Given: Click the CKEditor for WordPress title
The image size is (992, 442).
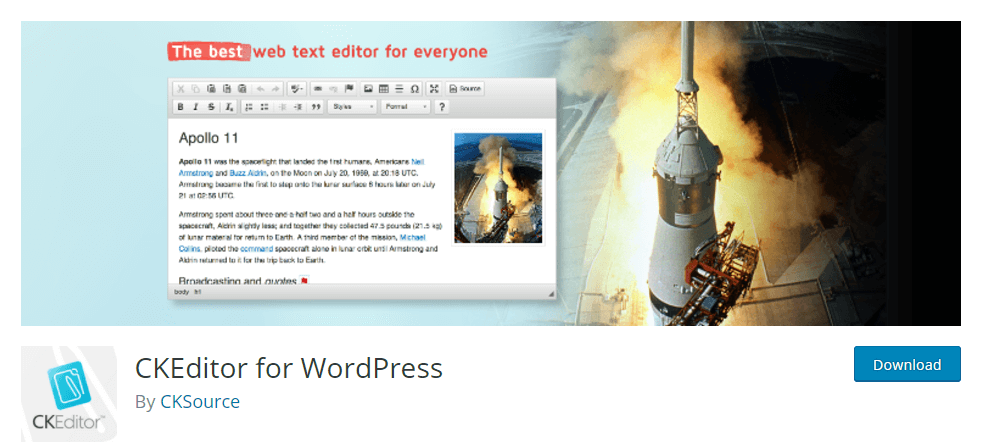Looking at the screenshot, I should click(x=289, y=368).
